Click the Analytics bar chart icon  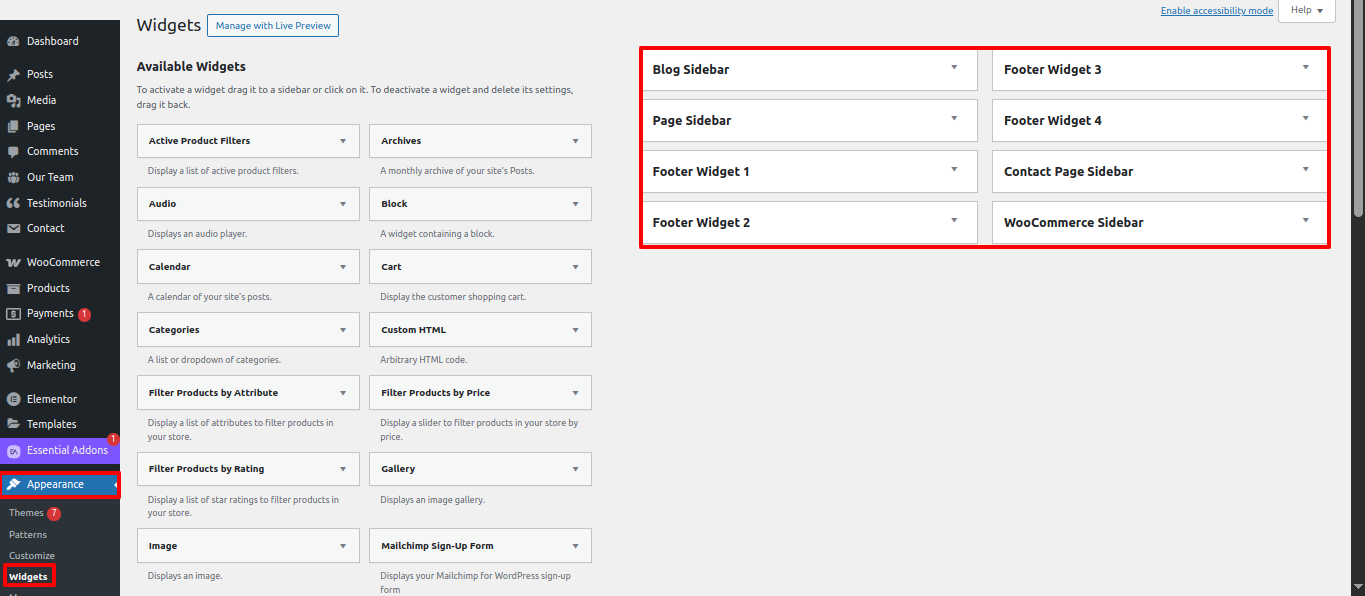tap(13, 340)
